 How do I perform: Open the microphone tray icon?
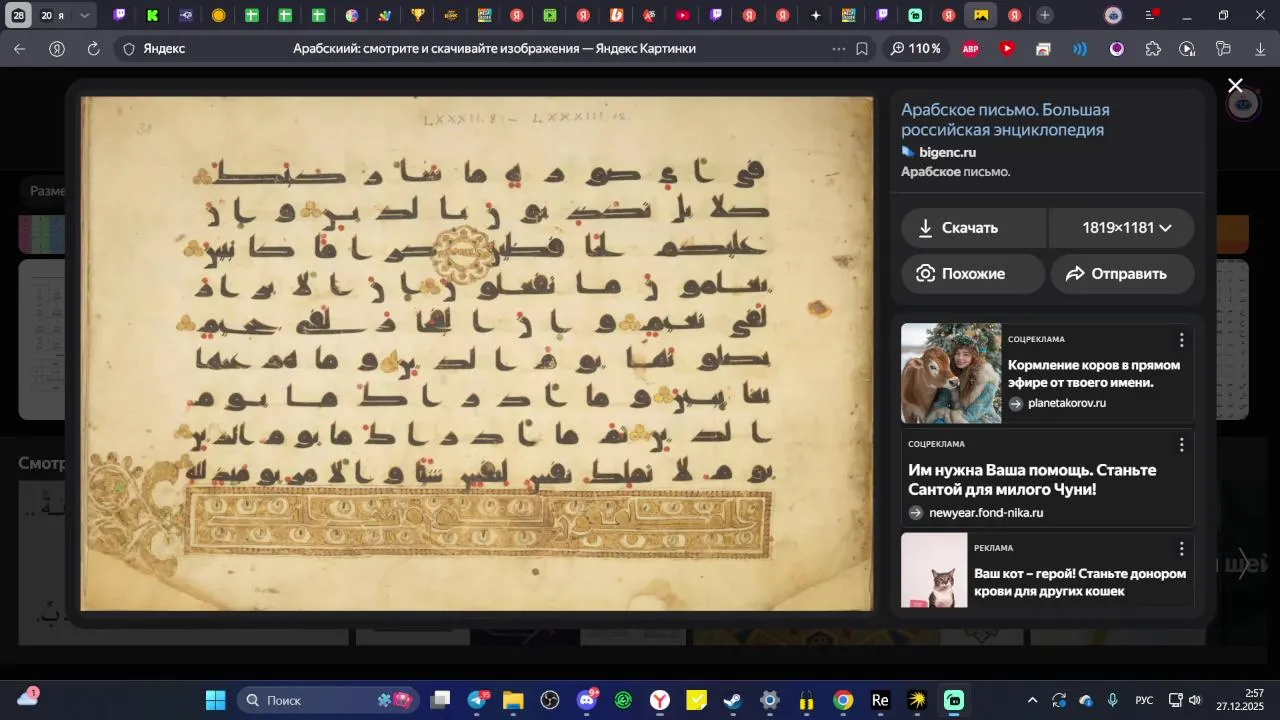point(1113,700)
